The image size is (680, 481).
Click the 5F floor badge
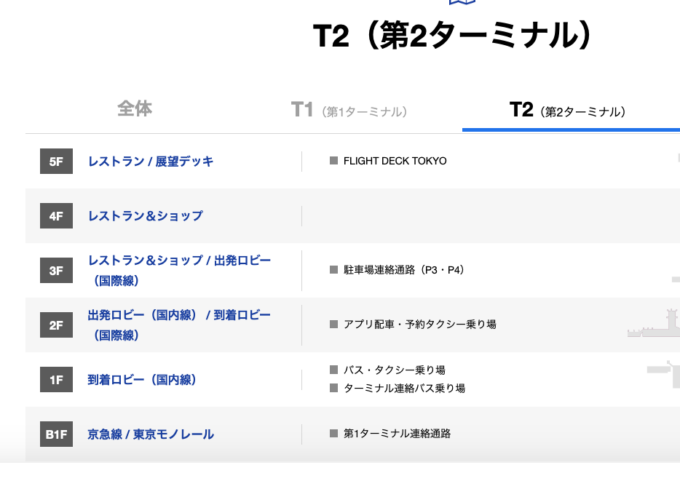pyautogui.click(x=56, y=161)
